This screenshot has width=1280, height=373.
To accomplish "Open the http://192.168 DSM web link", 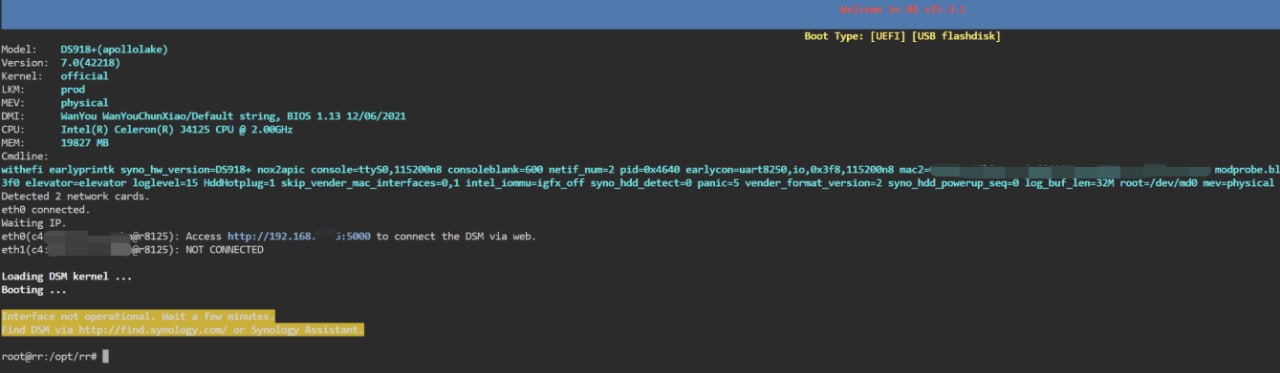I will coord(298,237).
